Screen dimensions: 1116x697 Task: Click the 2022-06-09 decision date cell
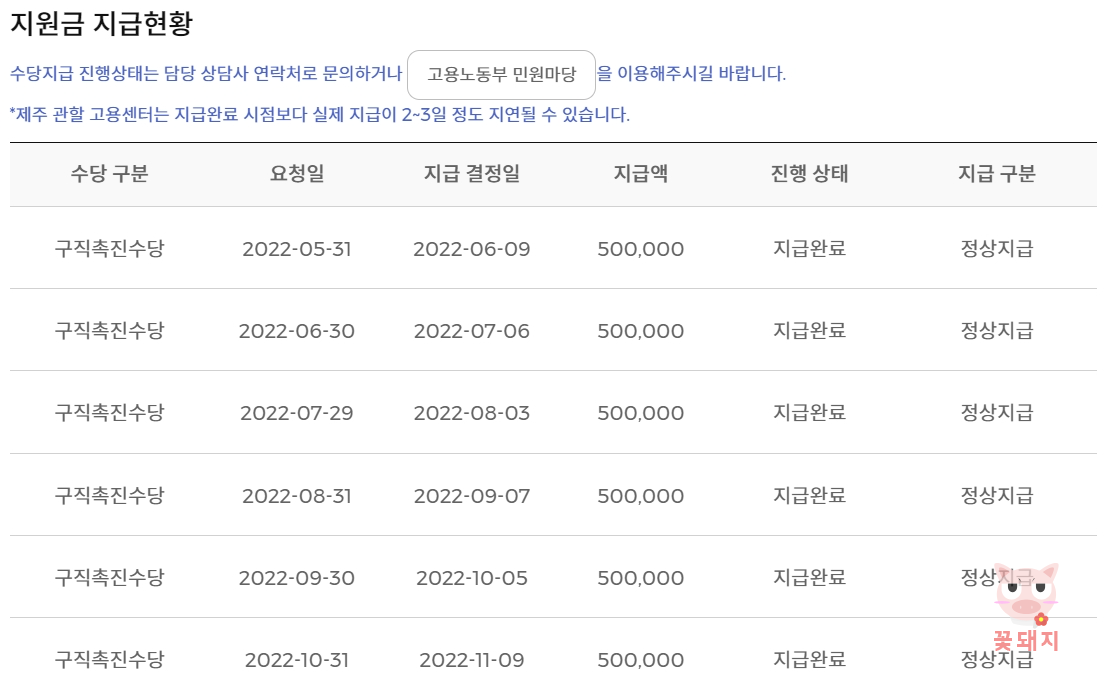(473, 249)
